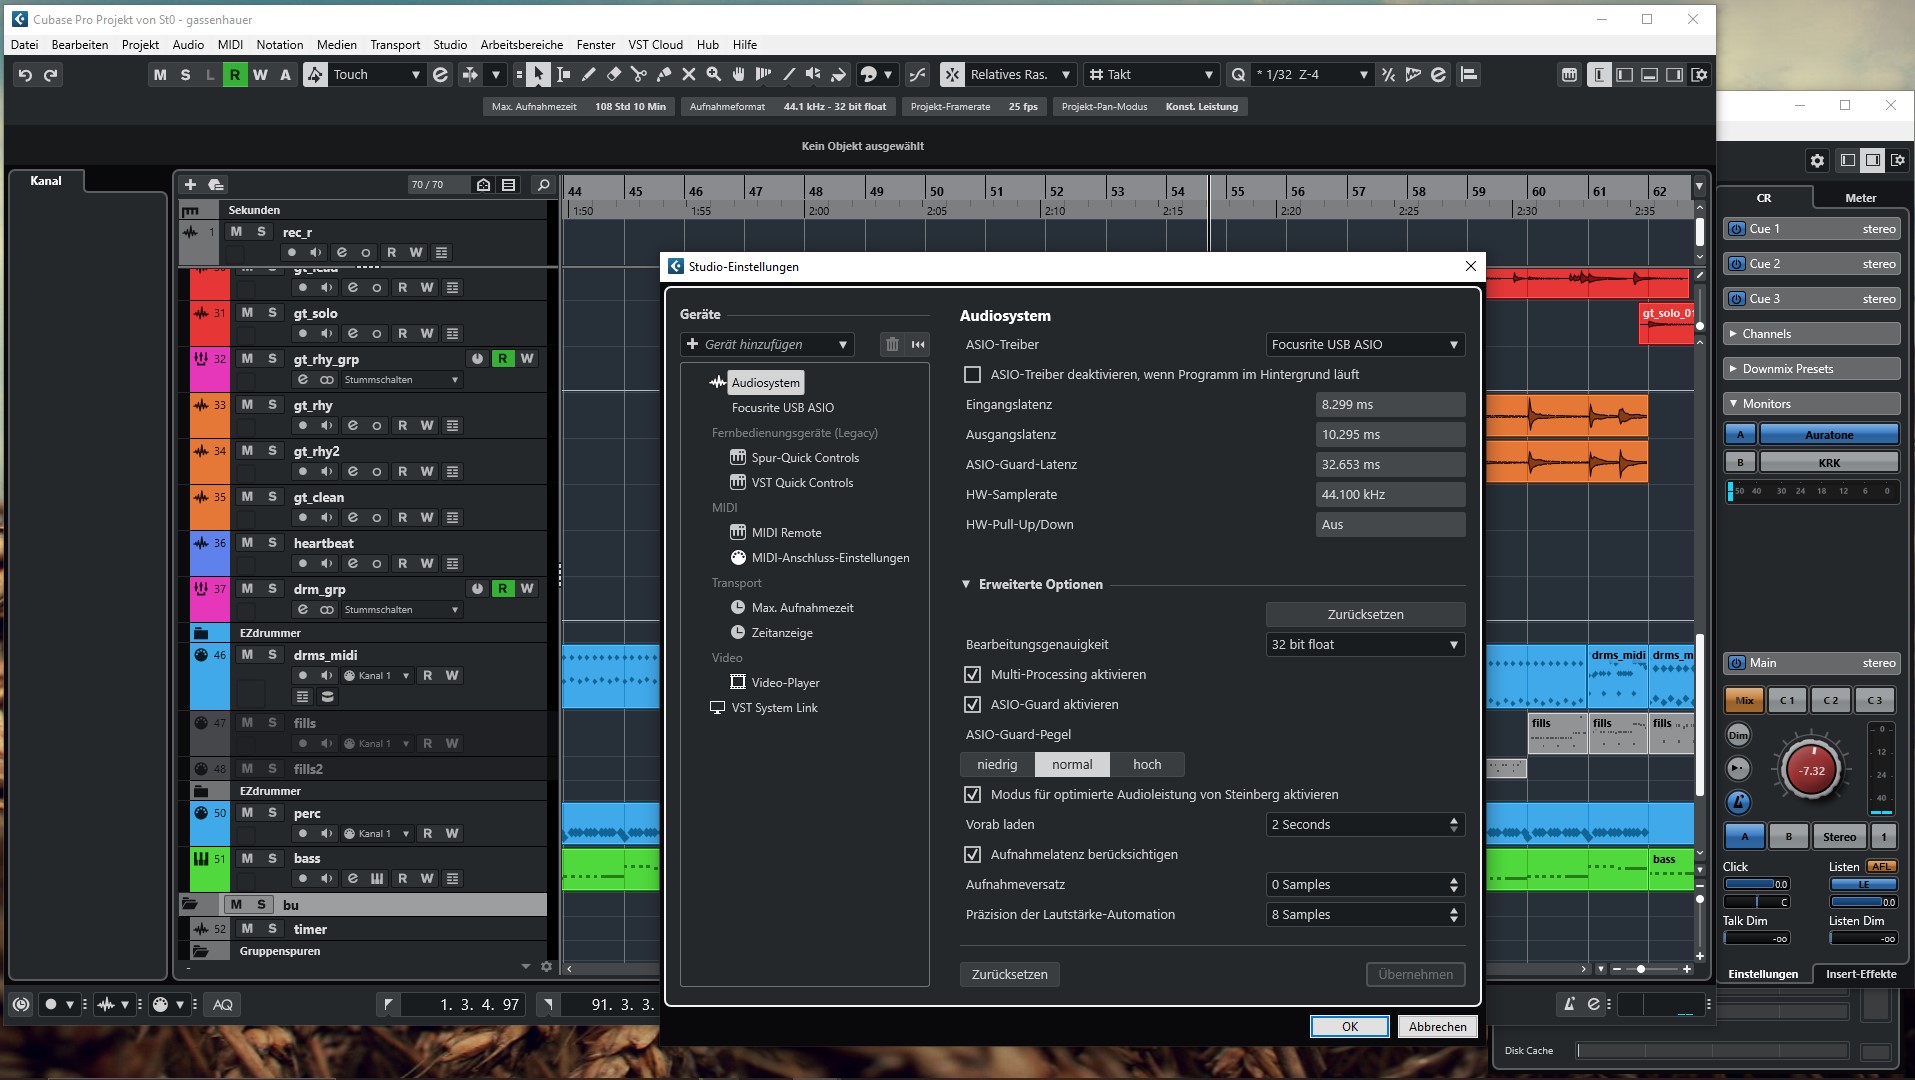
Task: Select the Erase tool
Action: coord(614,75)
